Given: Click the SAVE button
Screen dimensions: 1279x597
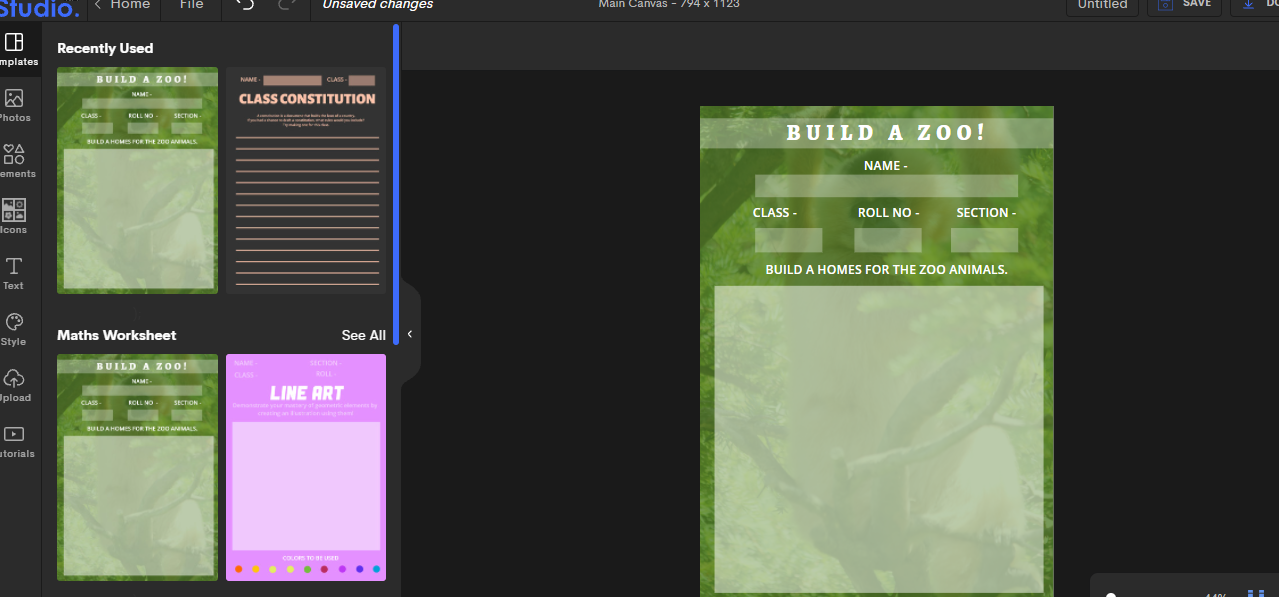Looking at the screenshot, I should point(1184,4).
